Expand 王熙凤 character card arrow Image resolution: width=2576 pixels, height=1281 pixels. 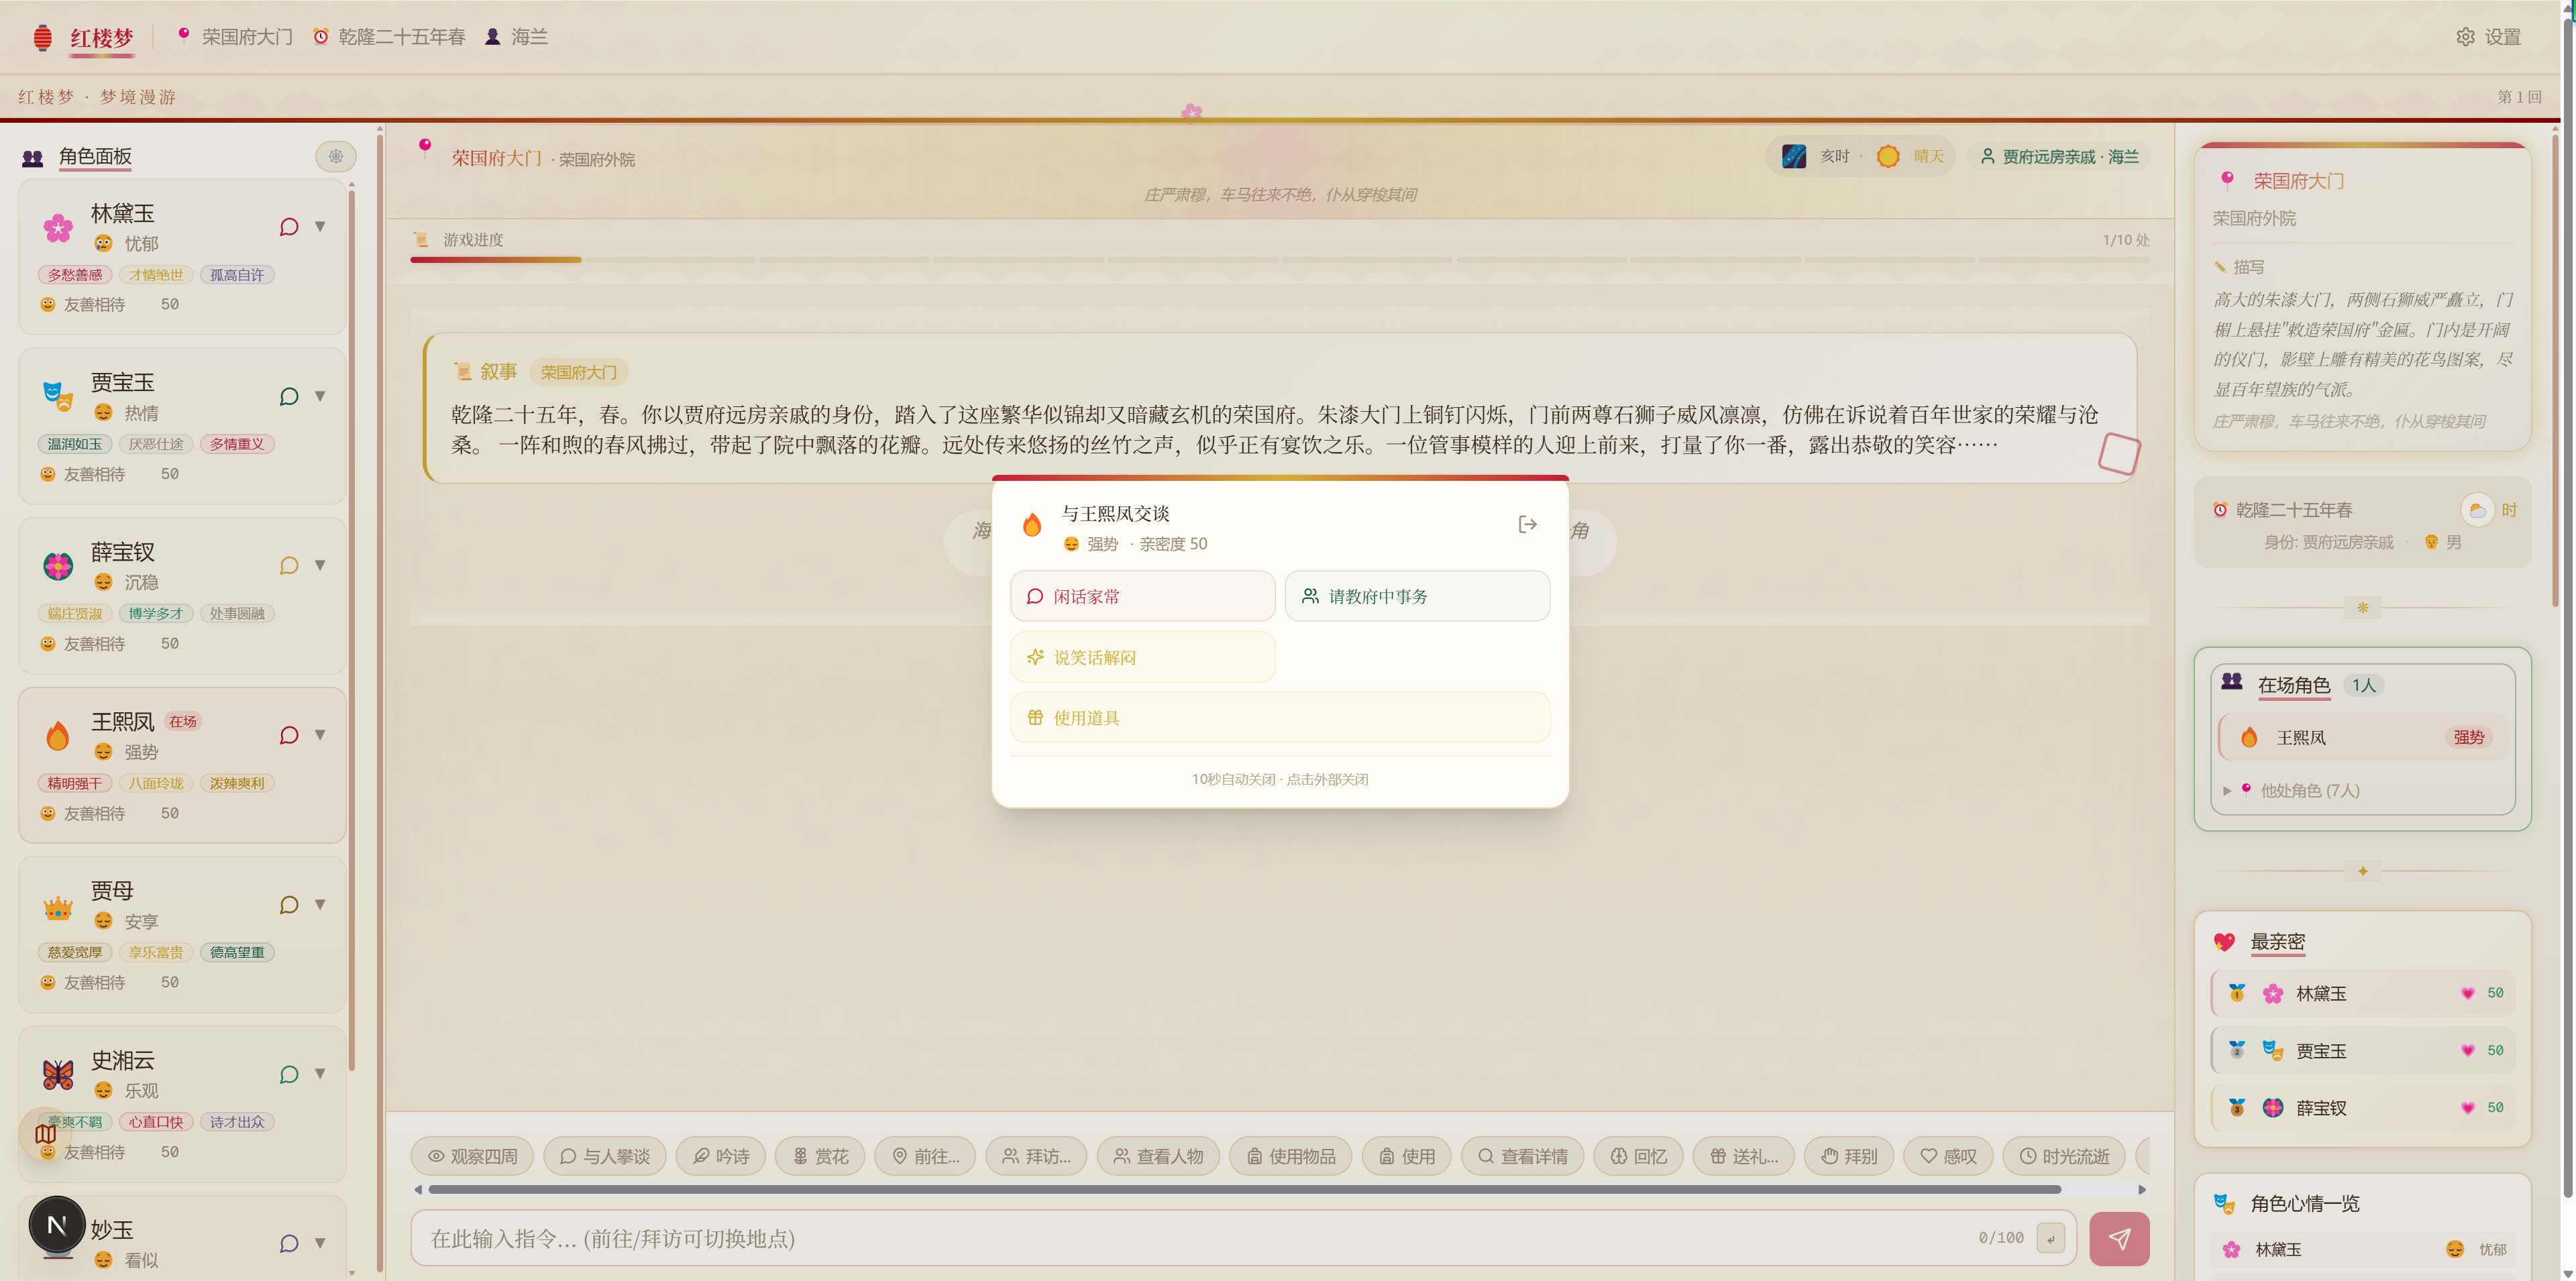coord(320,736)
